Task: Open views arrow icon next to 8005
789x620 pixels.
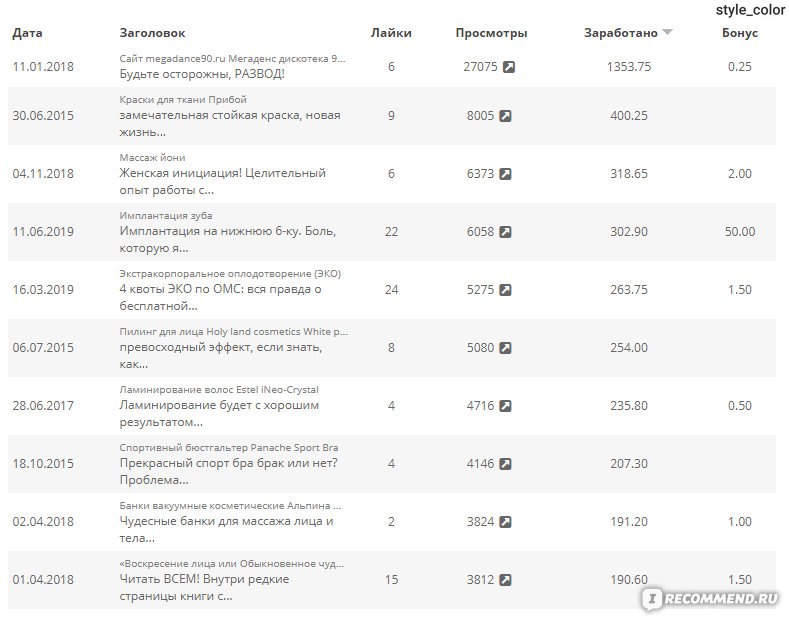Action: pos(505,116)
